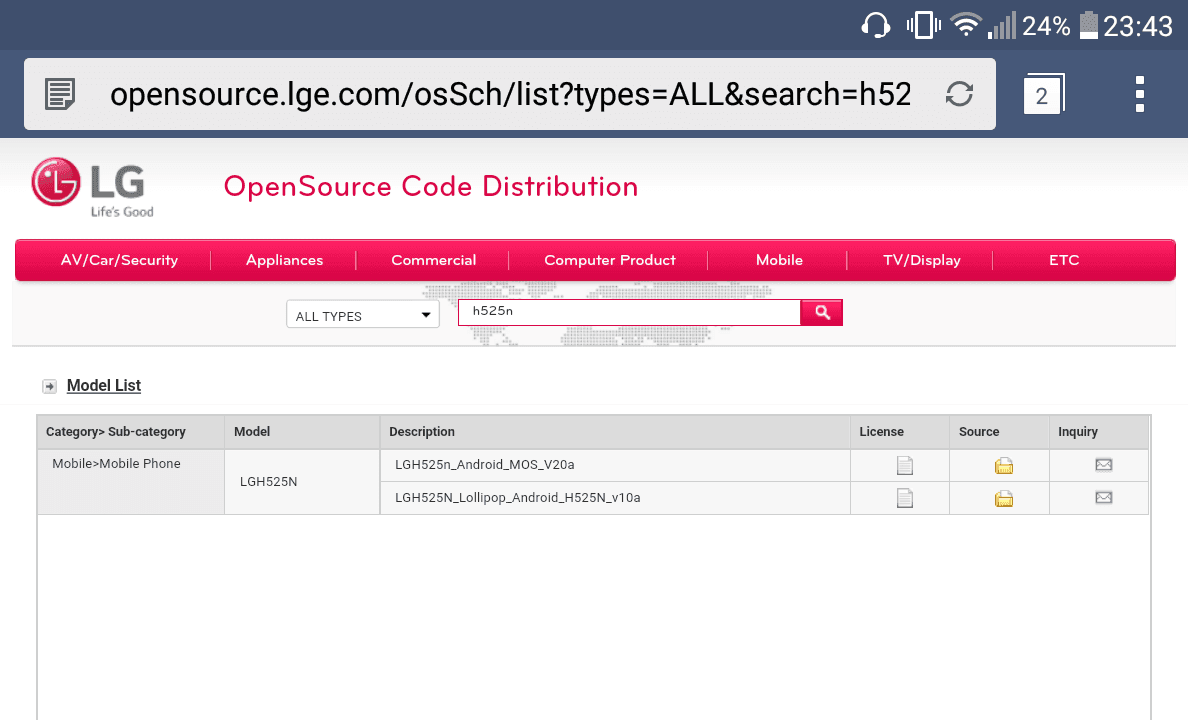Download source for LGH525n_Android_MOS_V20a
Screen dimensions: 1188x720
point(1004,465)
